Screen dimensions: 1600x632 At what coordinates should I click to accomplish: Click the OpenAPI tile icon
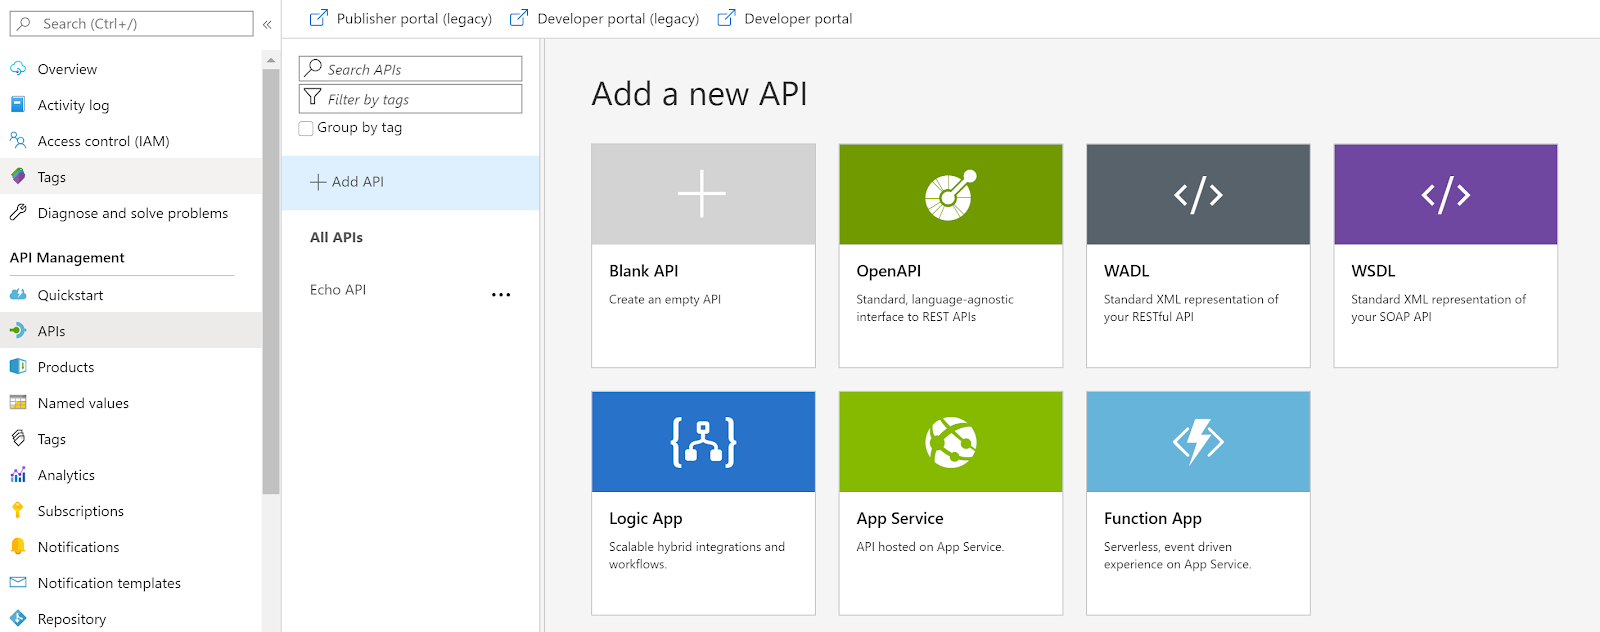coord(950,195)
